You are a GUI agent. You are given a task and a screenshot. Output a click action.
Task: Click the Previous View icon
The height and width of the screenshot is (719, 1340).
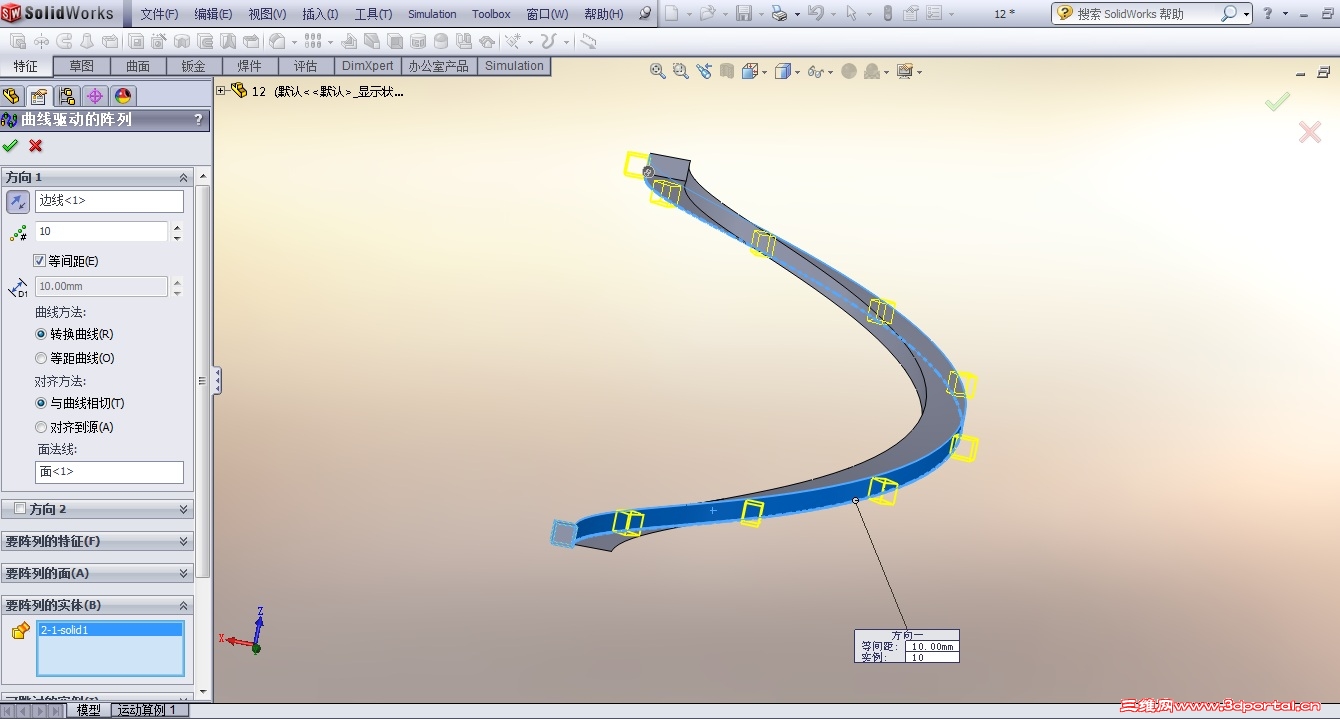point(704,71)
